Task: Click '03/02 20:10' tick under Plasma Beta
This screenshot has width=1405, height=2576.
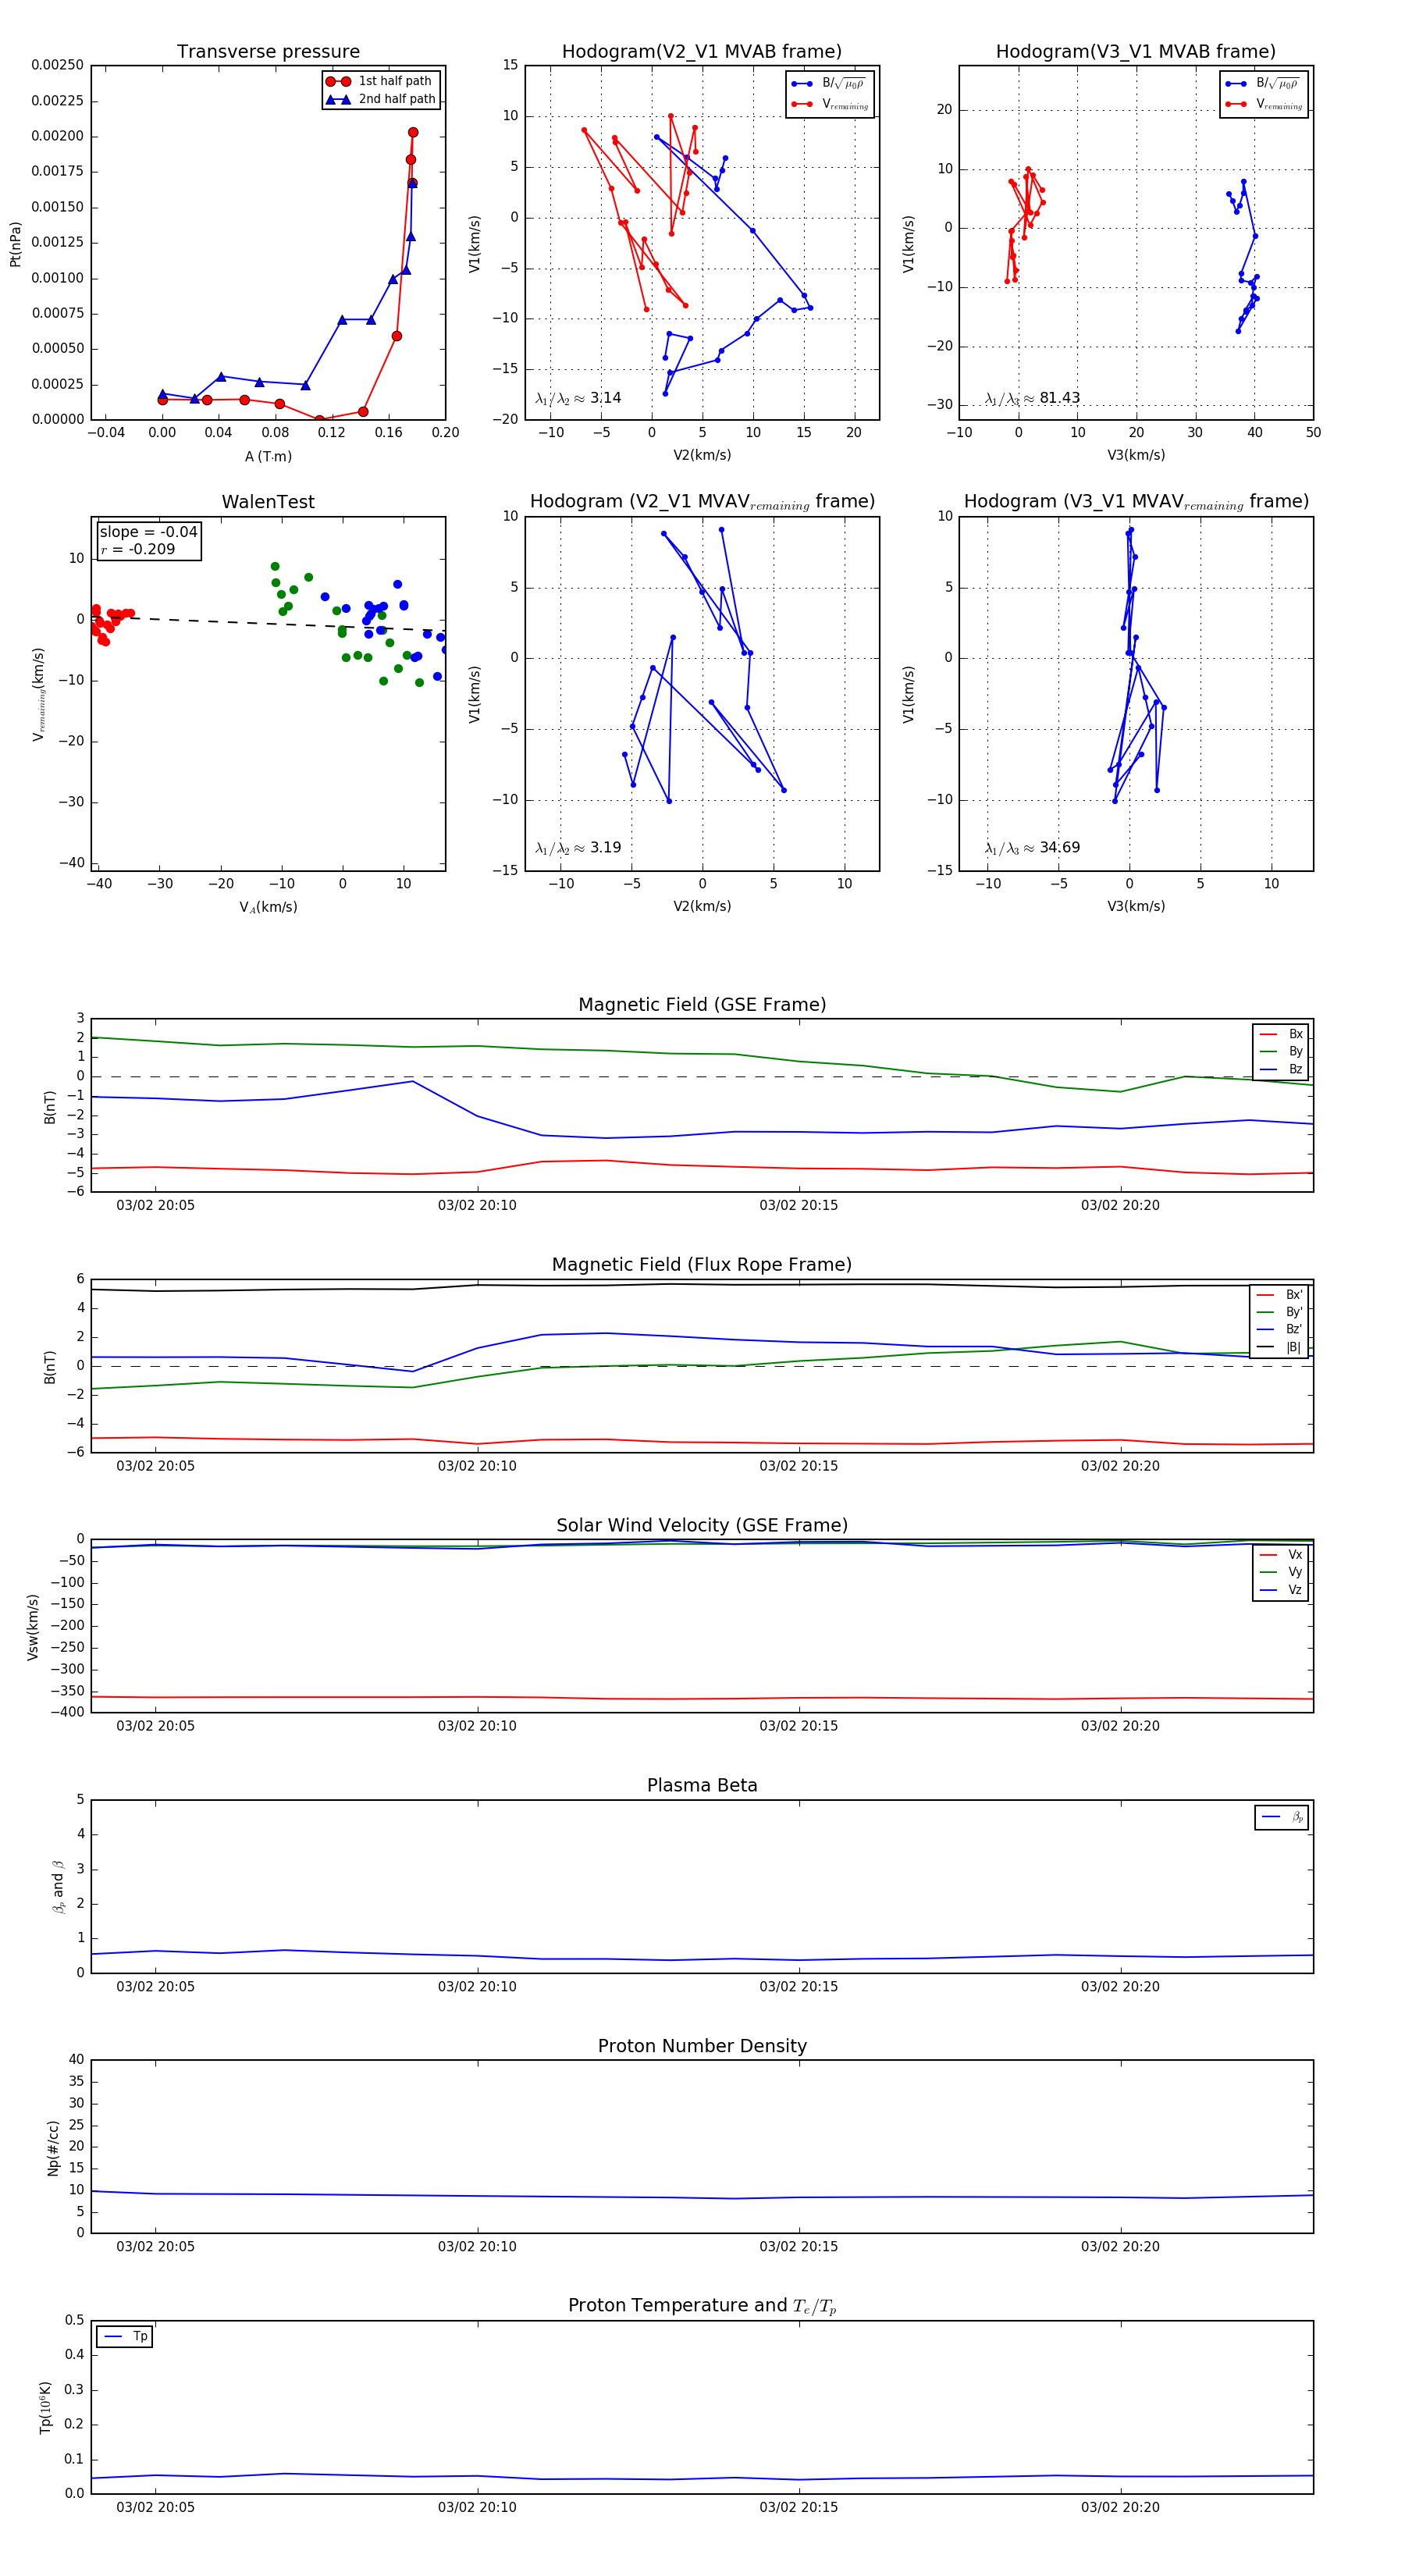Action: 477,1986
